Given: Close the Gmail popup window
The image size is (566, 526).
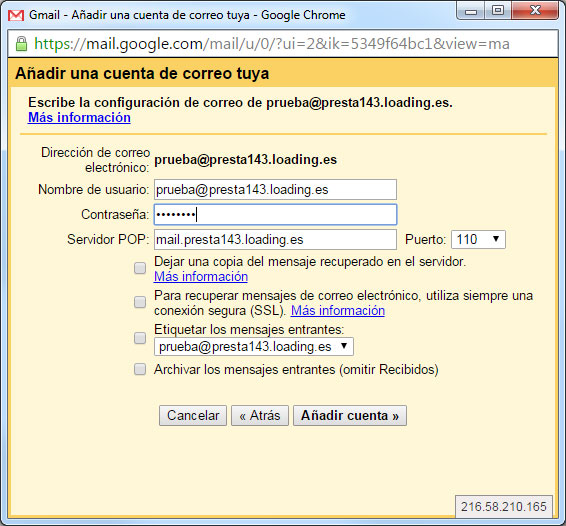Looking at the screenshot, I should pyautogui.click(x=535, y=10).
